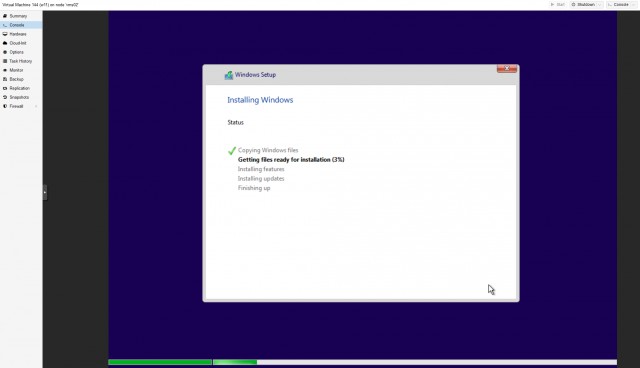Click the "Status" label
This screenshot has width=640, height=368.
[236, 122]
